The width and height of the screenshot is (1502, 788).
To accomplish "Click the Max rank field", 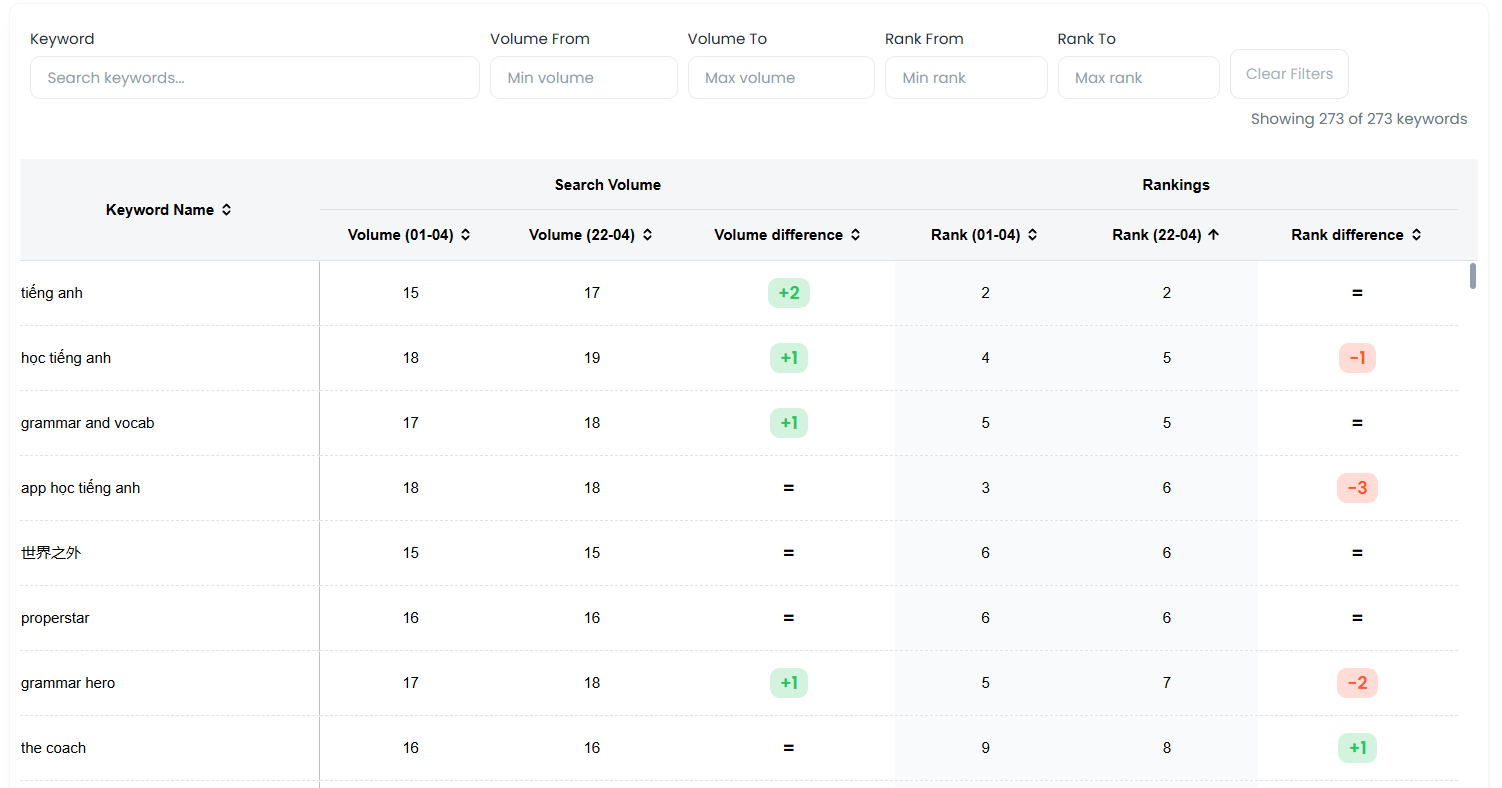I will (x=1139, y=78).
